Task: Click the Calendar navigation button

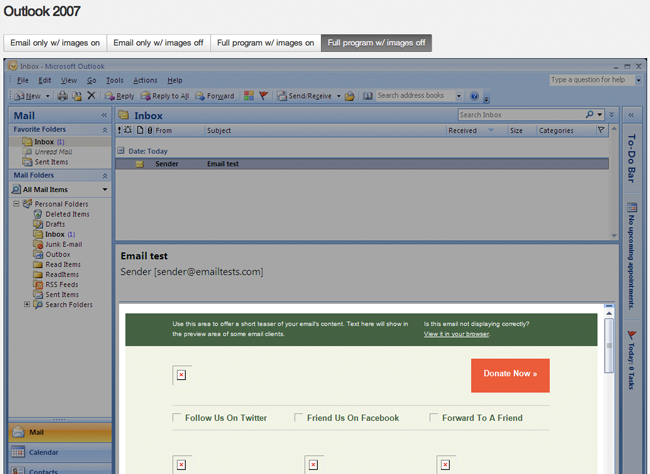Action: (60, 452)
